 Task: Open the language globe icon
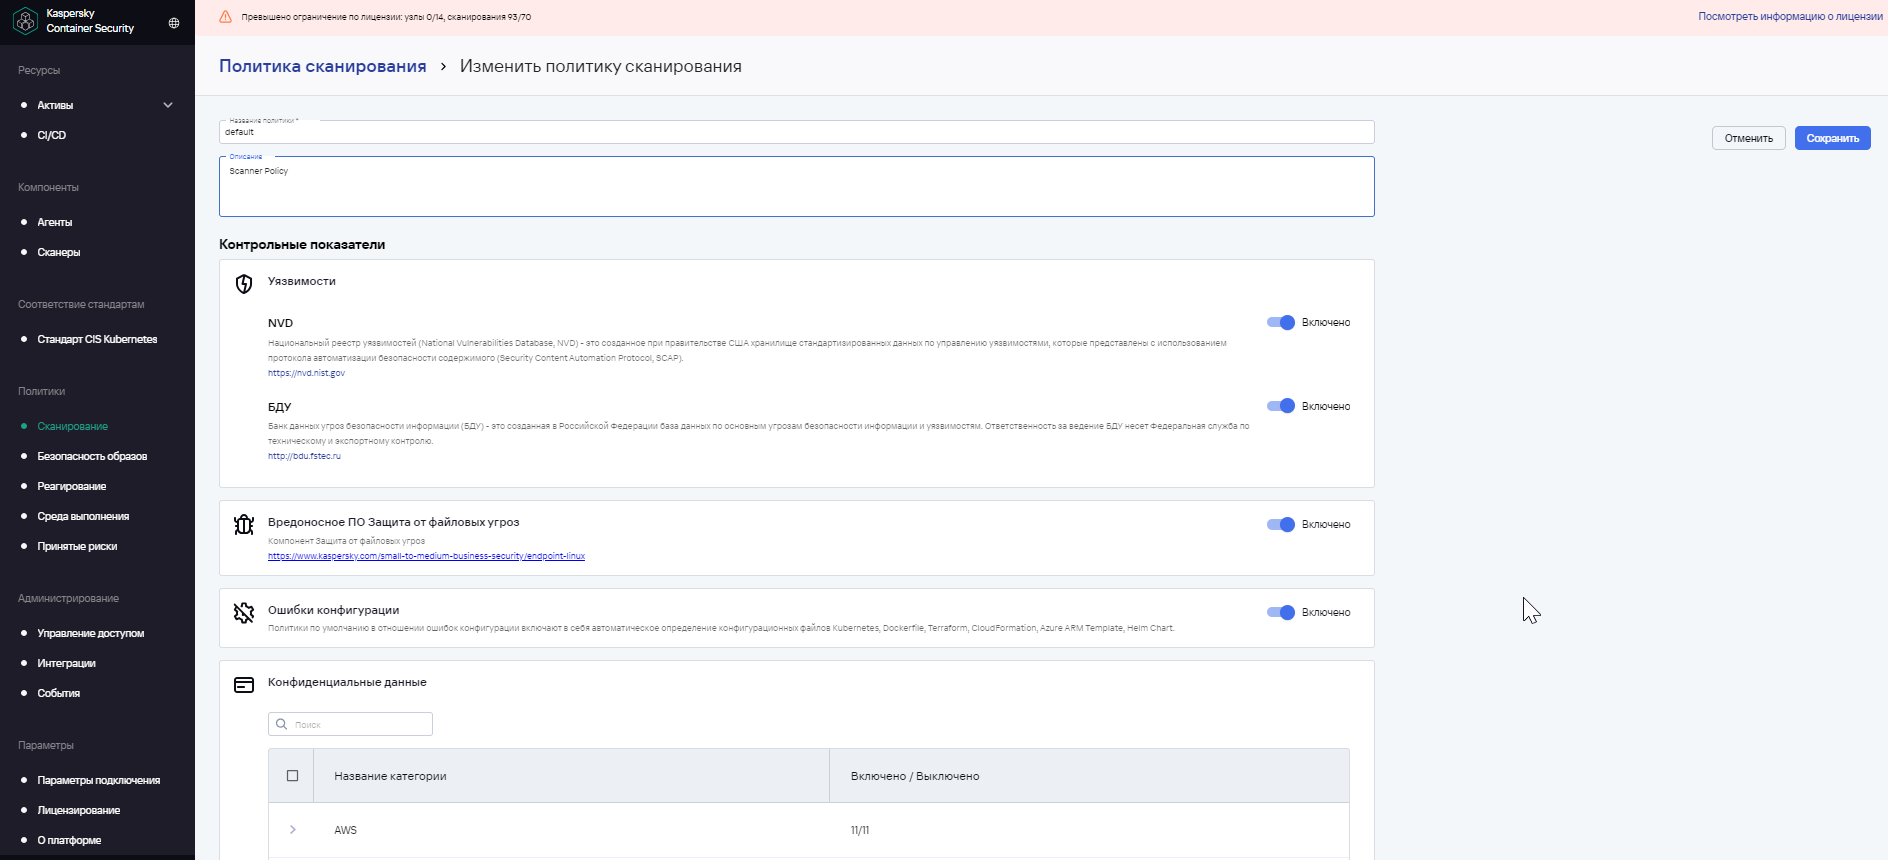pos(174,23)
